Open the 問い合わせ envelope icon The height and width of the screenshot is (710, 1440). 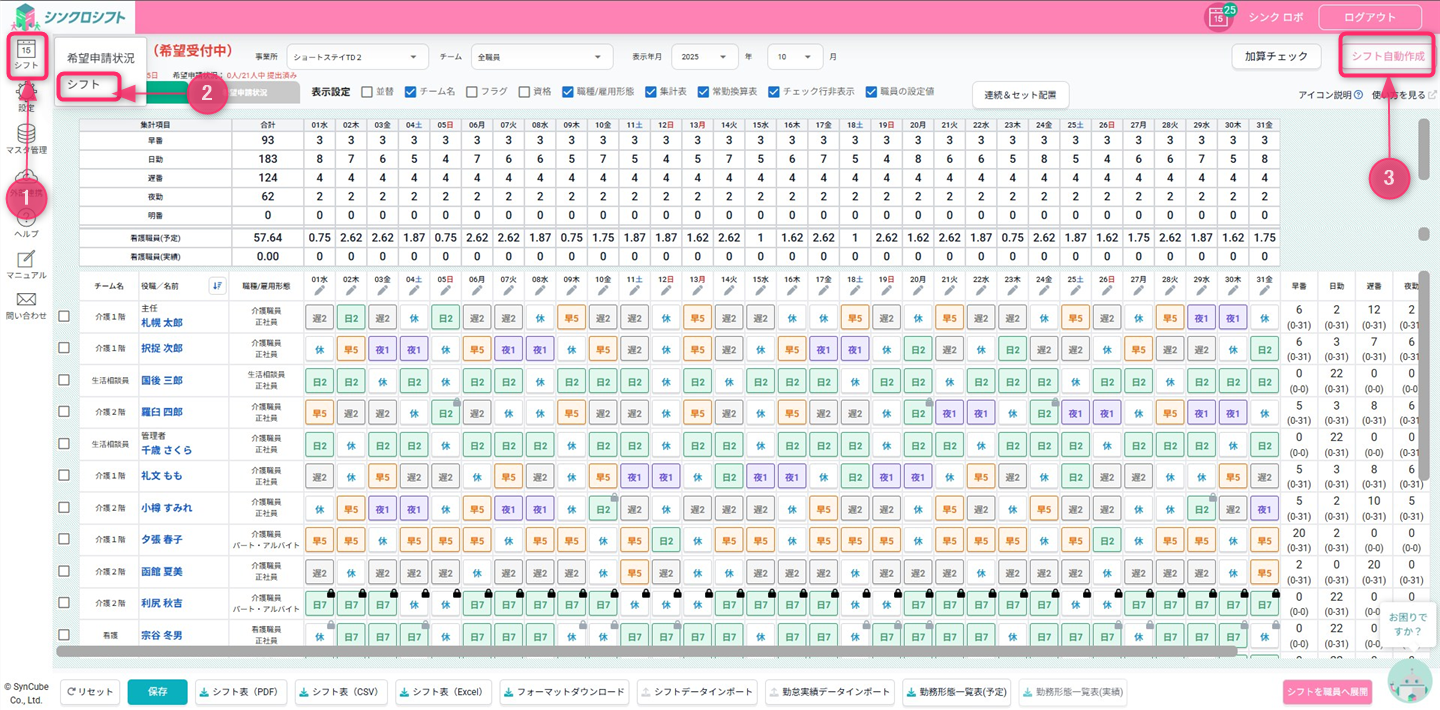point(26,300)
